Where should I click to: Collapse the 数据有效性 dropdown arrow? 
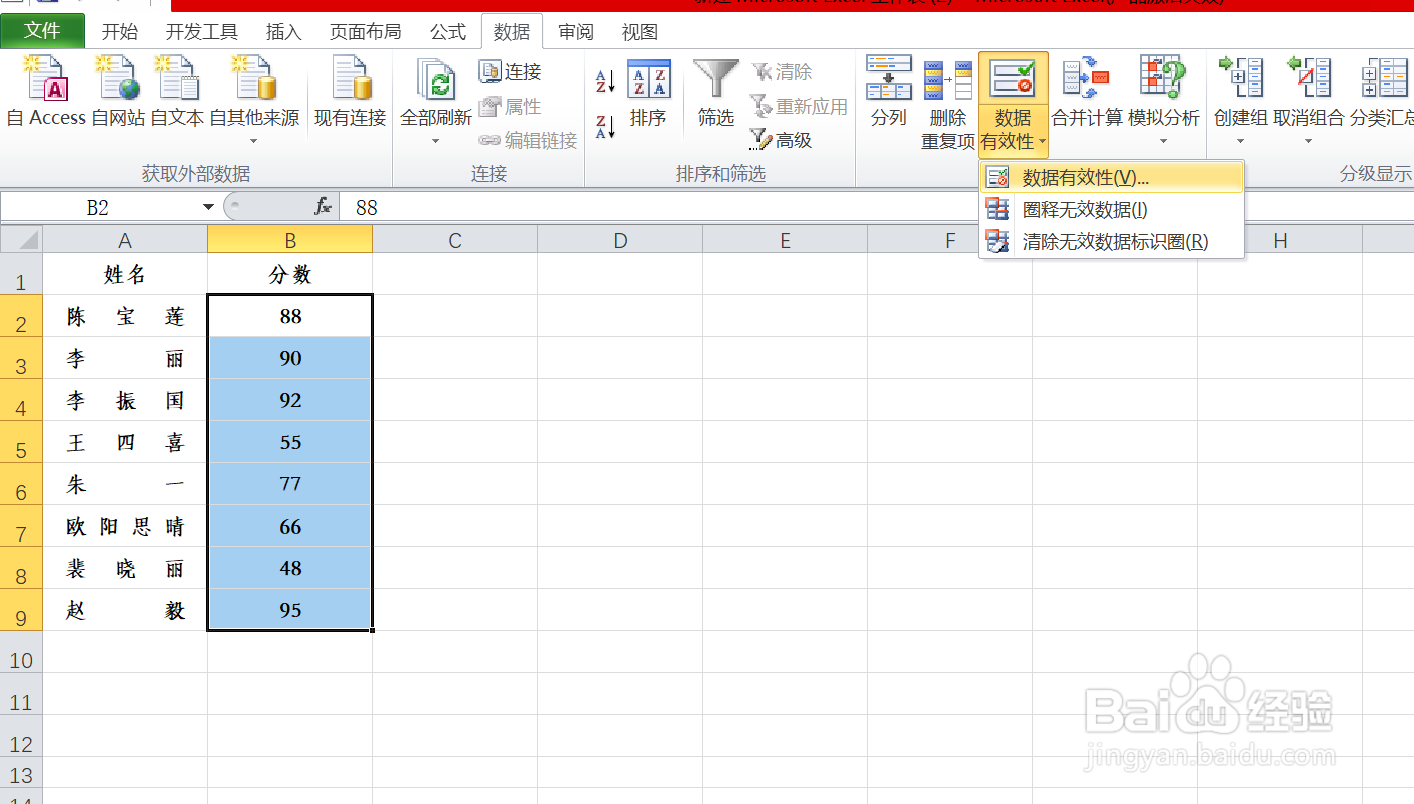click(1043, 142)
